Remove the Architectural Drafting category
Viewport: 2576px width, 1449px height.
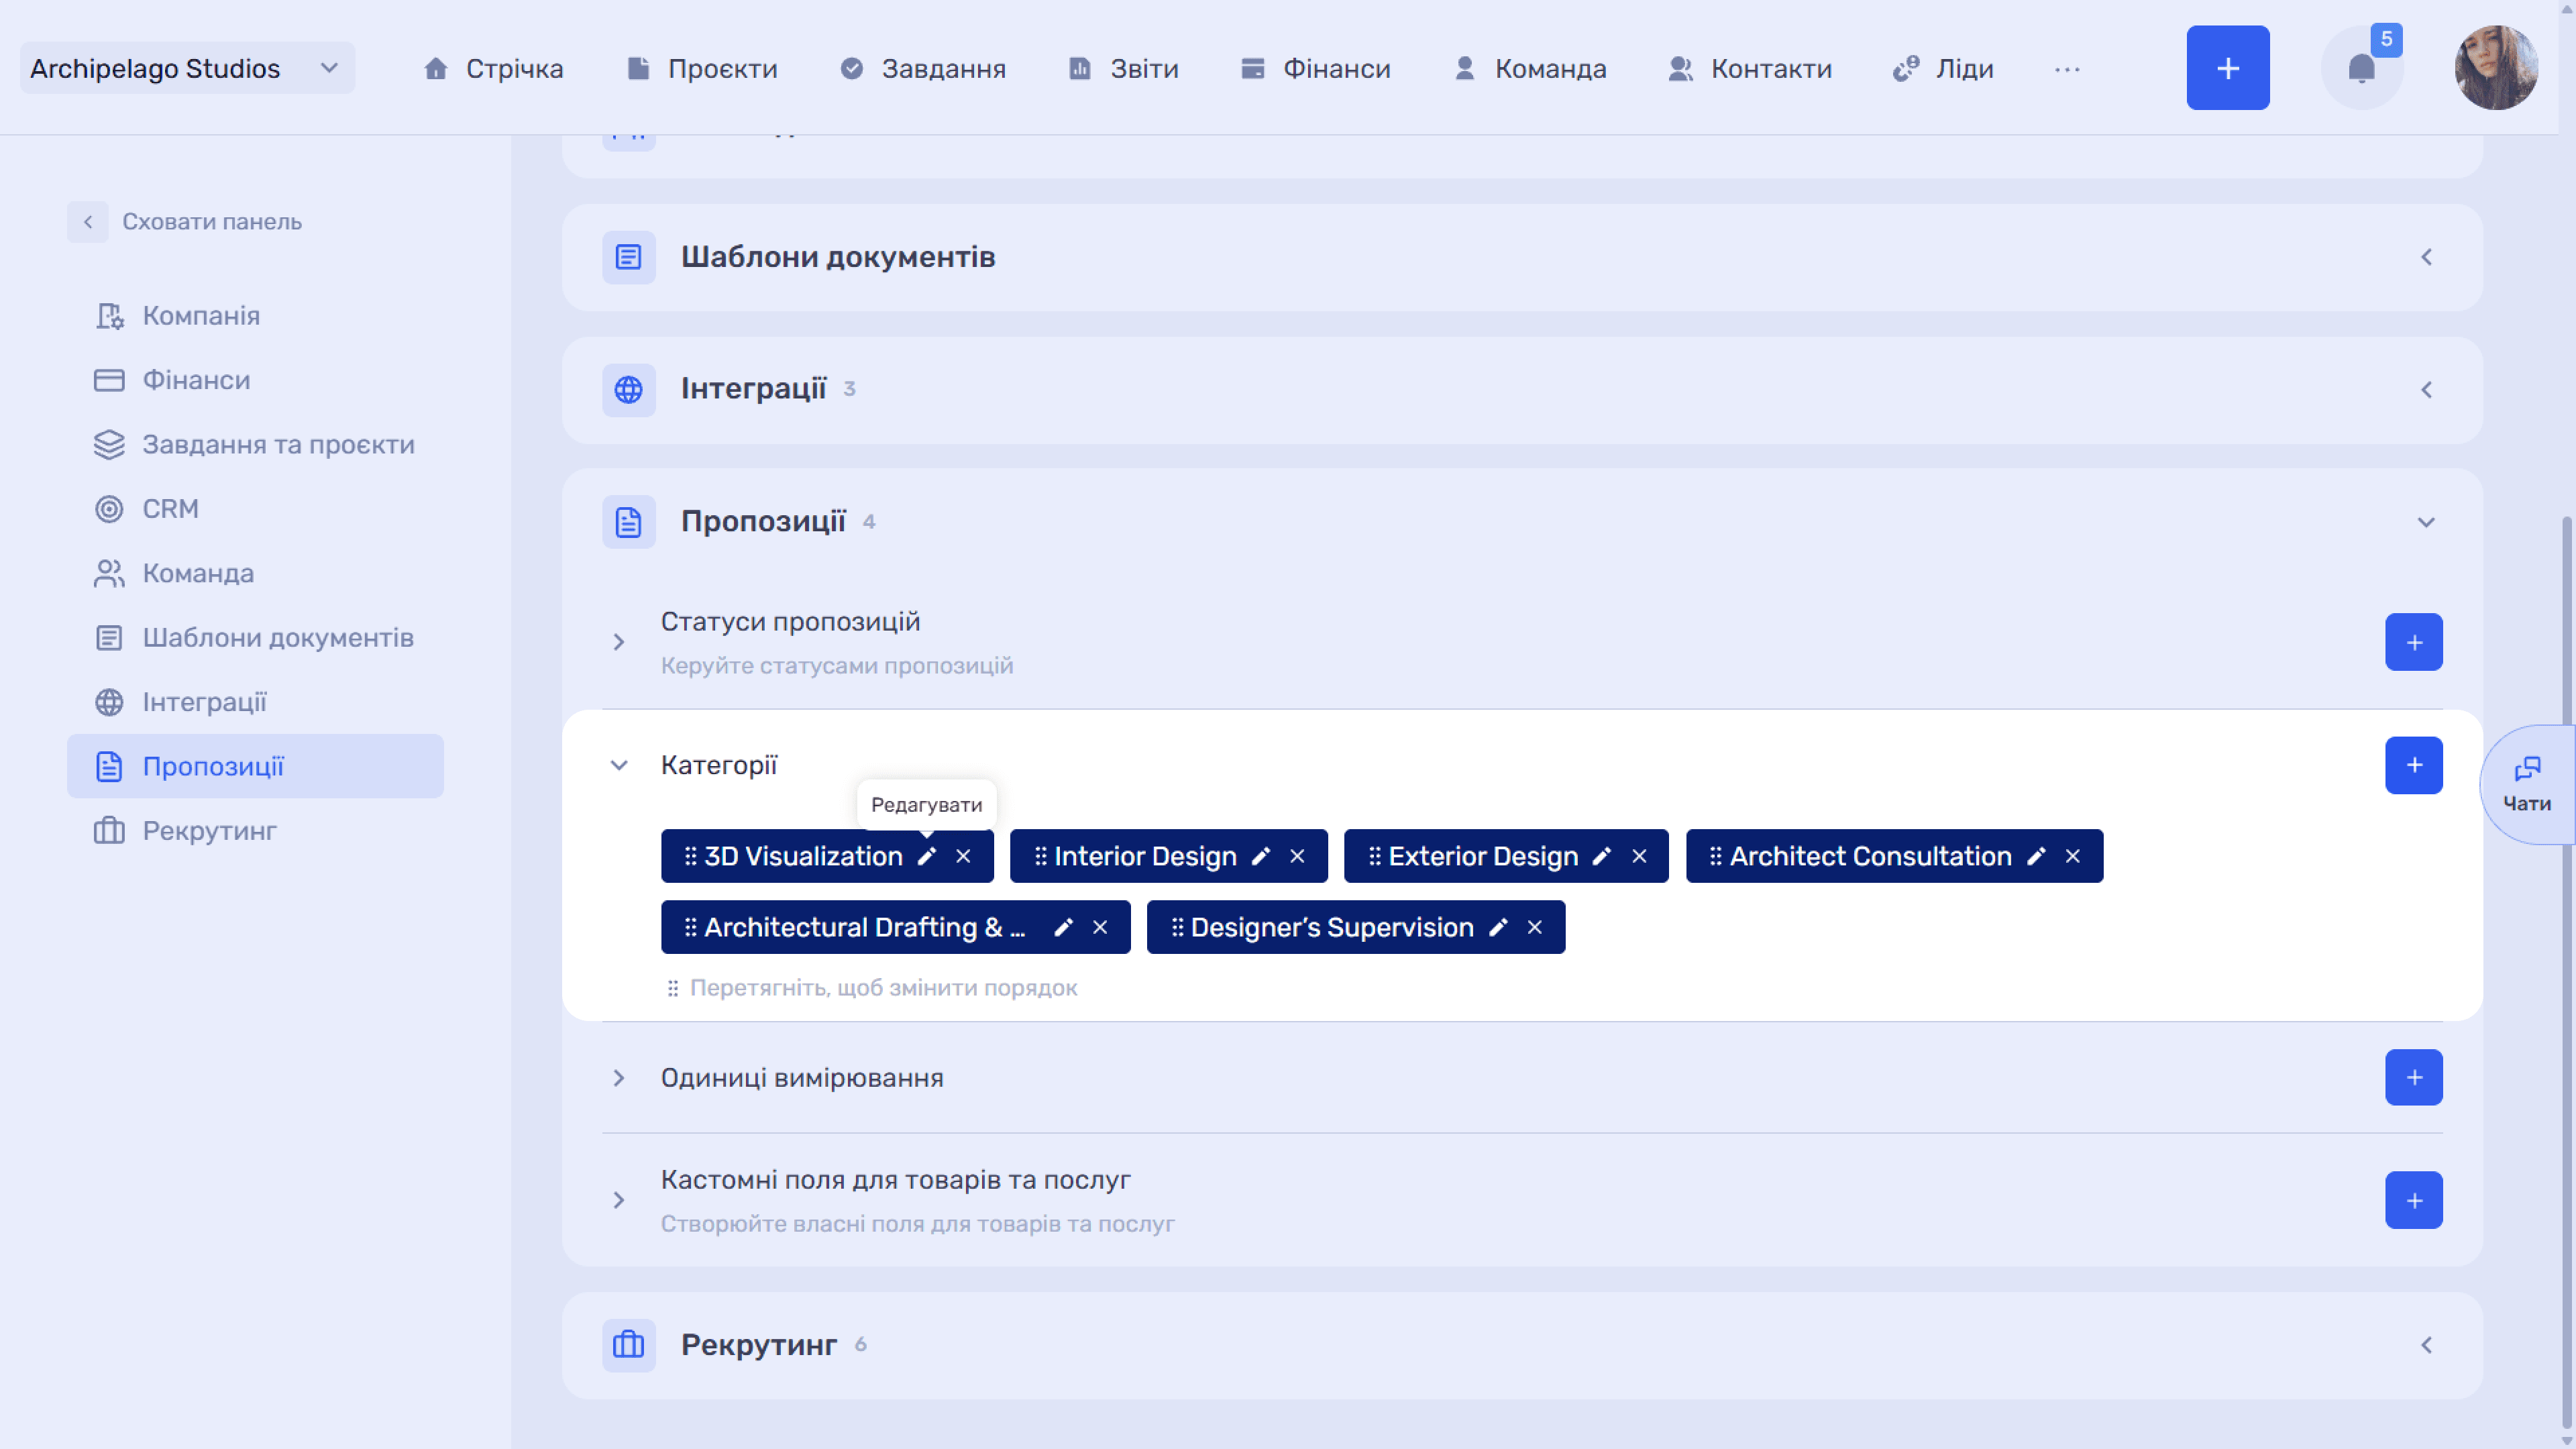pyautogui.click(x=1100, y=927)
